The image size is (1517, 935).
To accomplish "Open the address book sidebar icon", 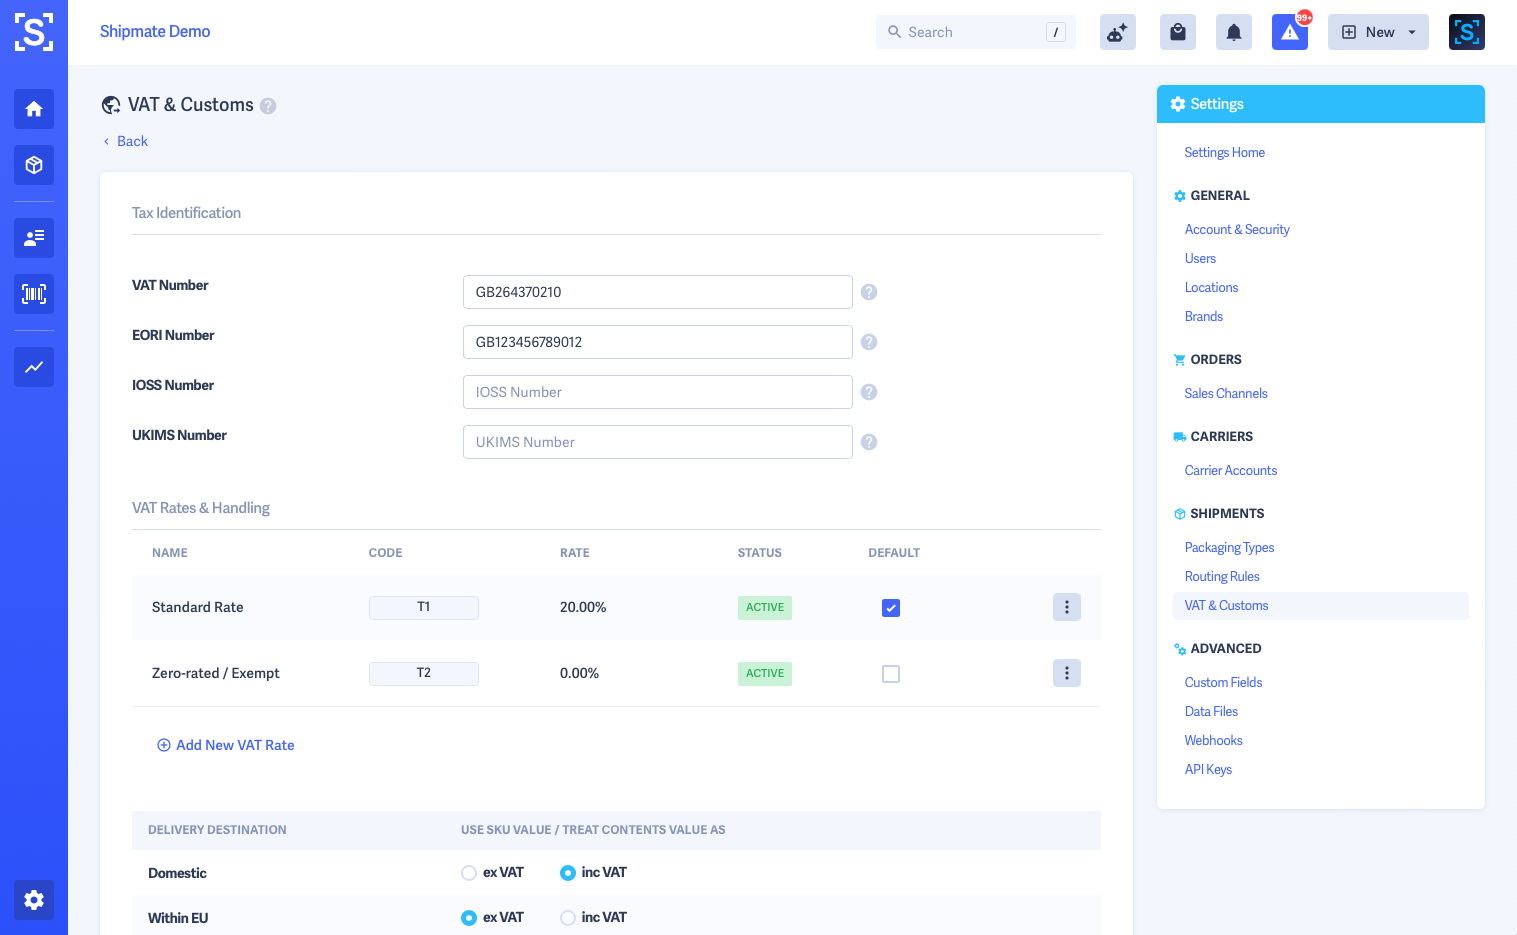I will click(x=34, y=238).
